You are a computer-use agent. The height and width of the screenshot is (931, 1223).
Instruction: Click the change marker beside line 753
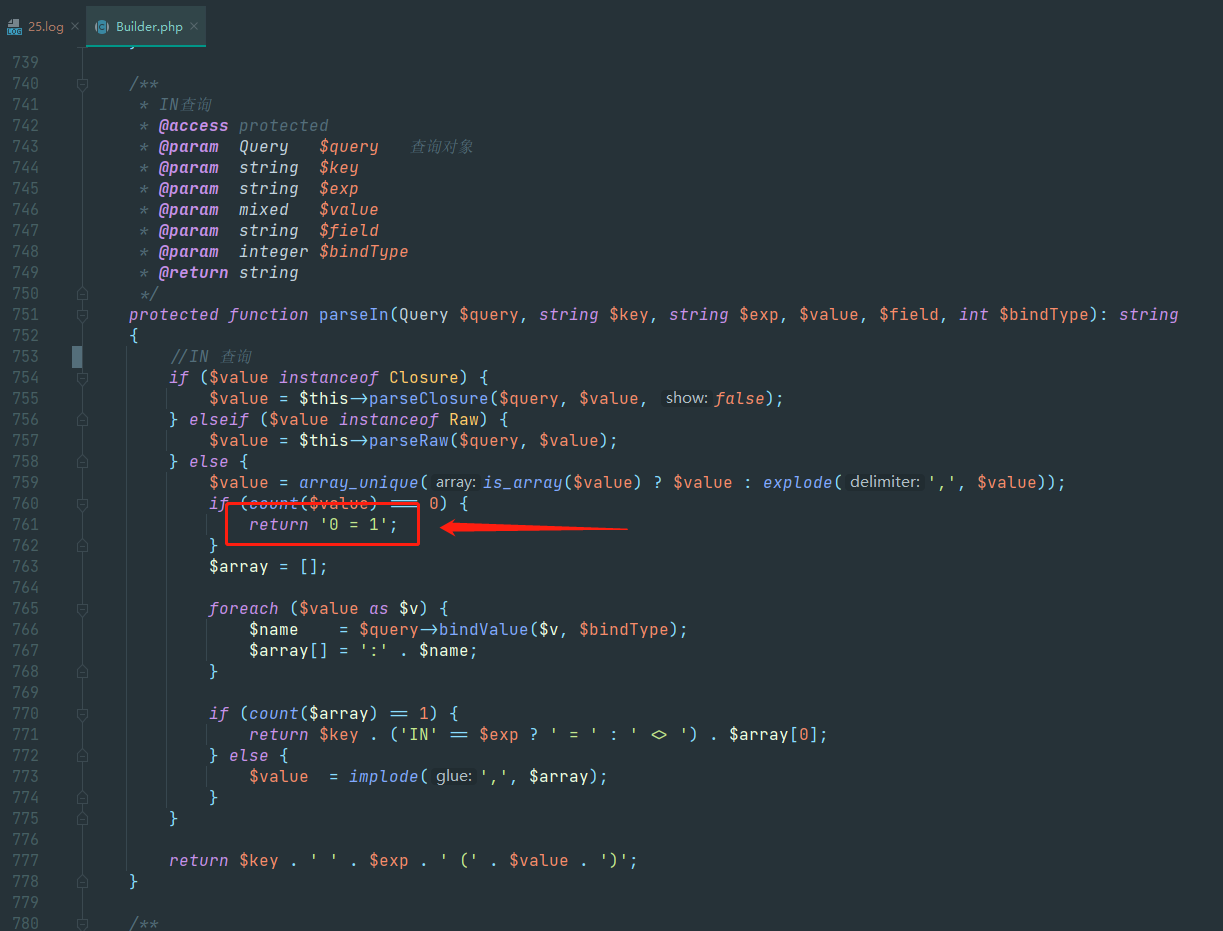coord(77,357)
